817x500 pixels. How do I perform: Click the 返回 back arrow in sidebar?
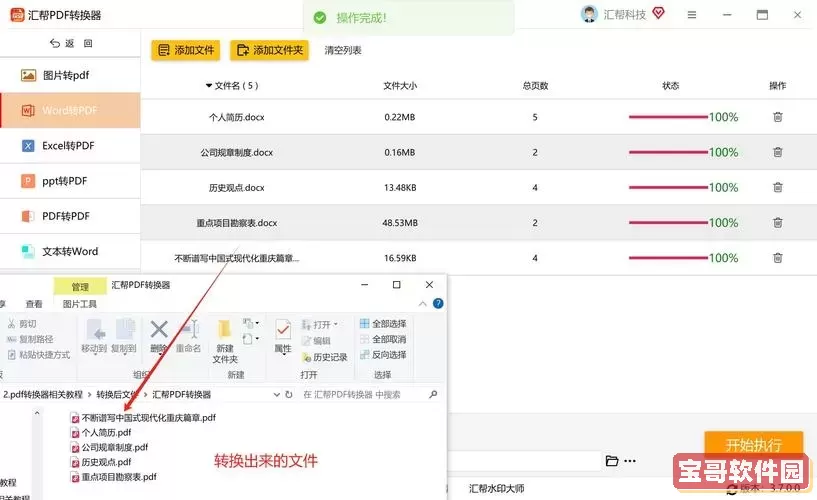pyautogui.click(x=55, y=43)
